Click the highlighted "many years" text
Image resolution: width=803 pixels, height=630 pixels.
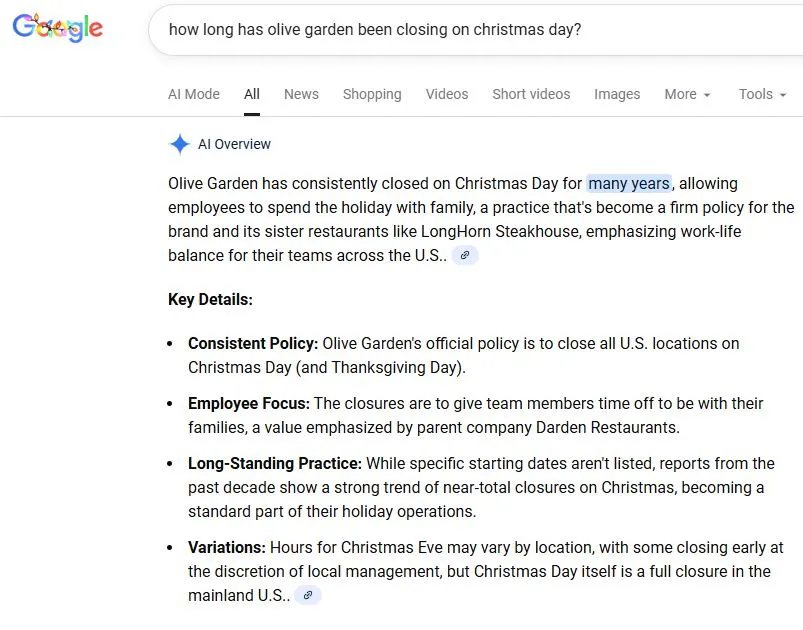point(629,184)
